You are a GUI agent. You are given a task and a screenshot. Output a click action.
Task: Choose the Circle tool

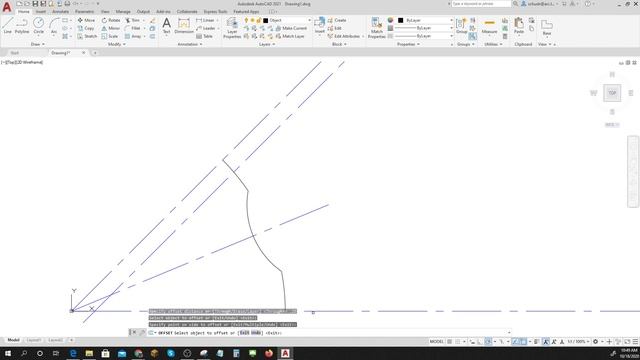click(38, 26)
